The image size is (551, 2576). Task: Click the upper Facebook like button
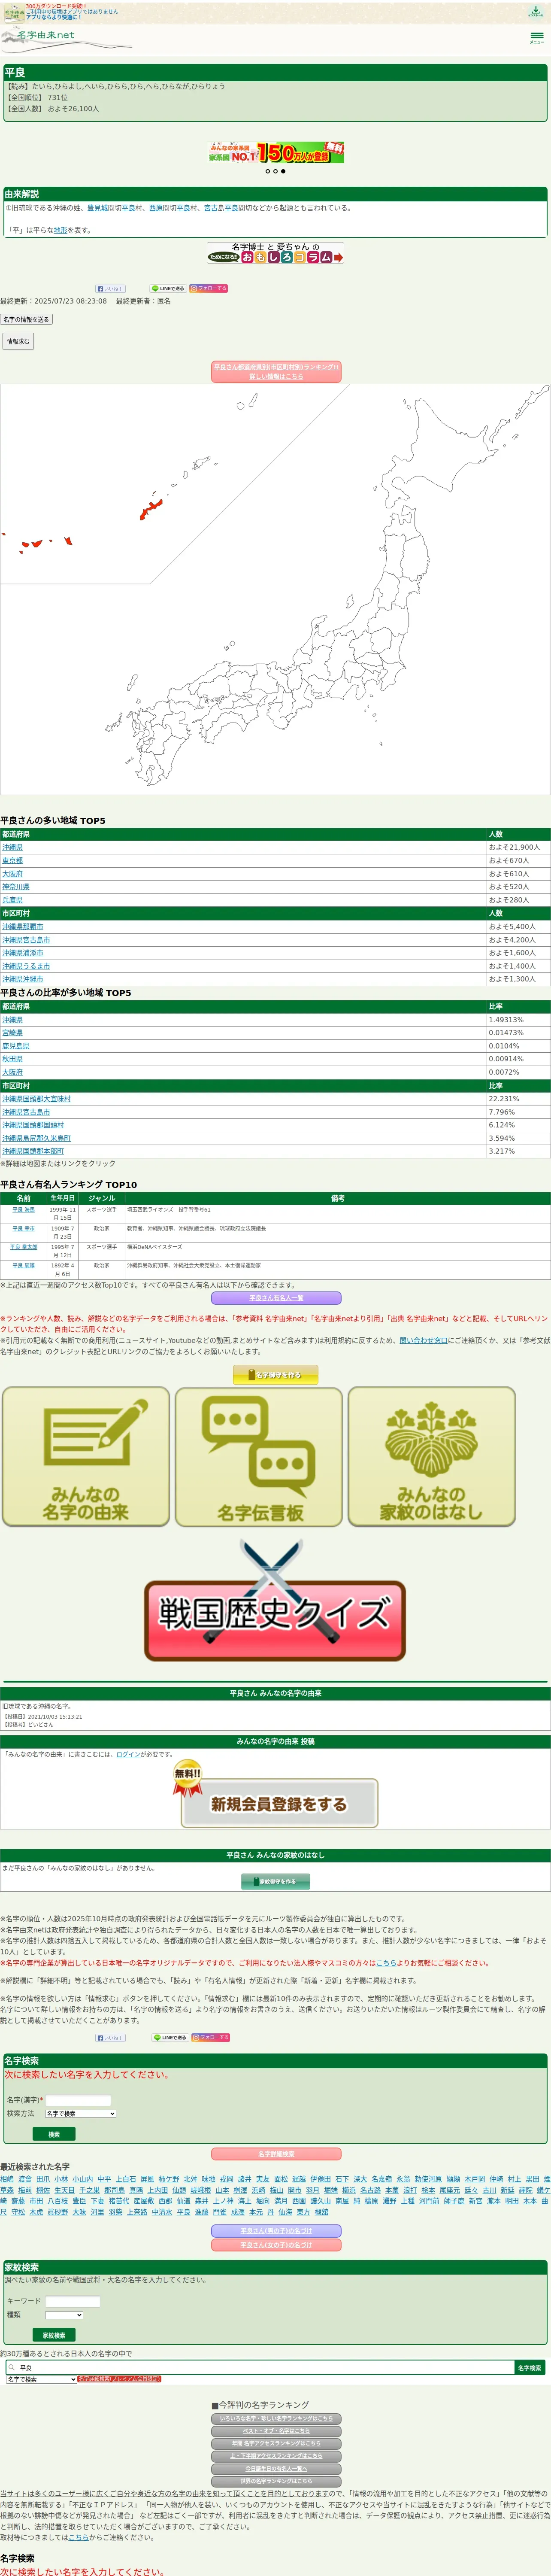click(x=110, y=288)
